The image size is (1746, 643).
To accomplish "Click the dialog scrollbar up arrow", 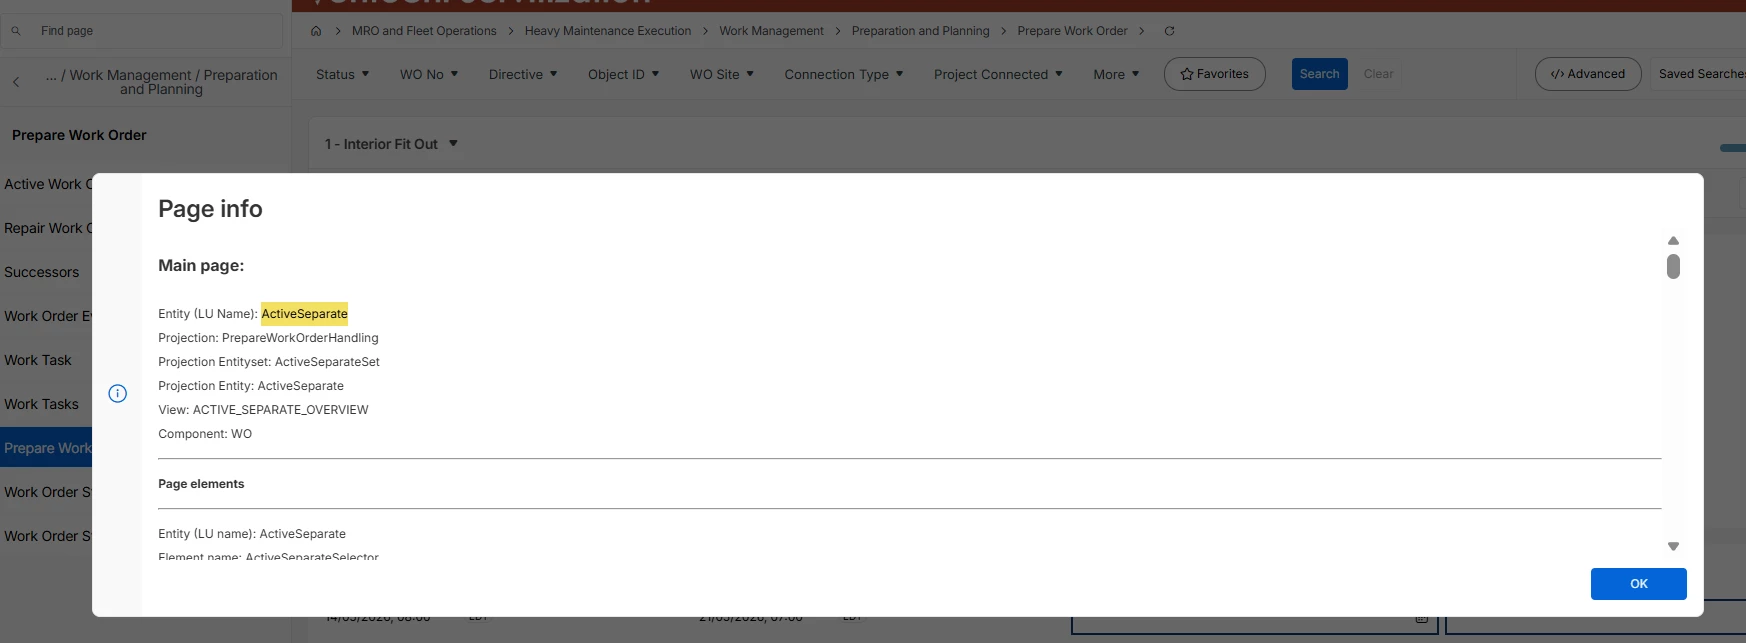I will click(x=1673, y=241).
